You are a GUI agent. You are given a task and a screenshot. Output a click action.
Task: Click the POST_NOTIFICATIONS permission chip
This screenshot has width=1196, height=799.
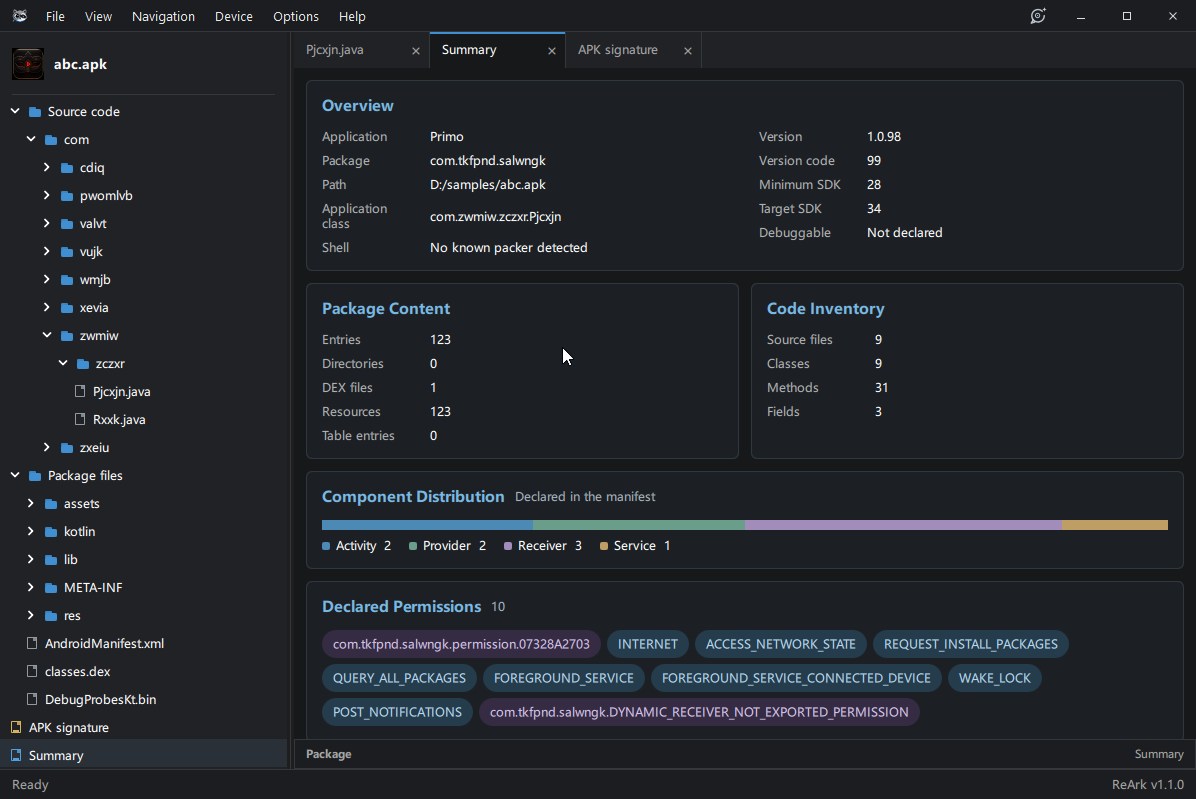397,712
